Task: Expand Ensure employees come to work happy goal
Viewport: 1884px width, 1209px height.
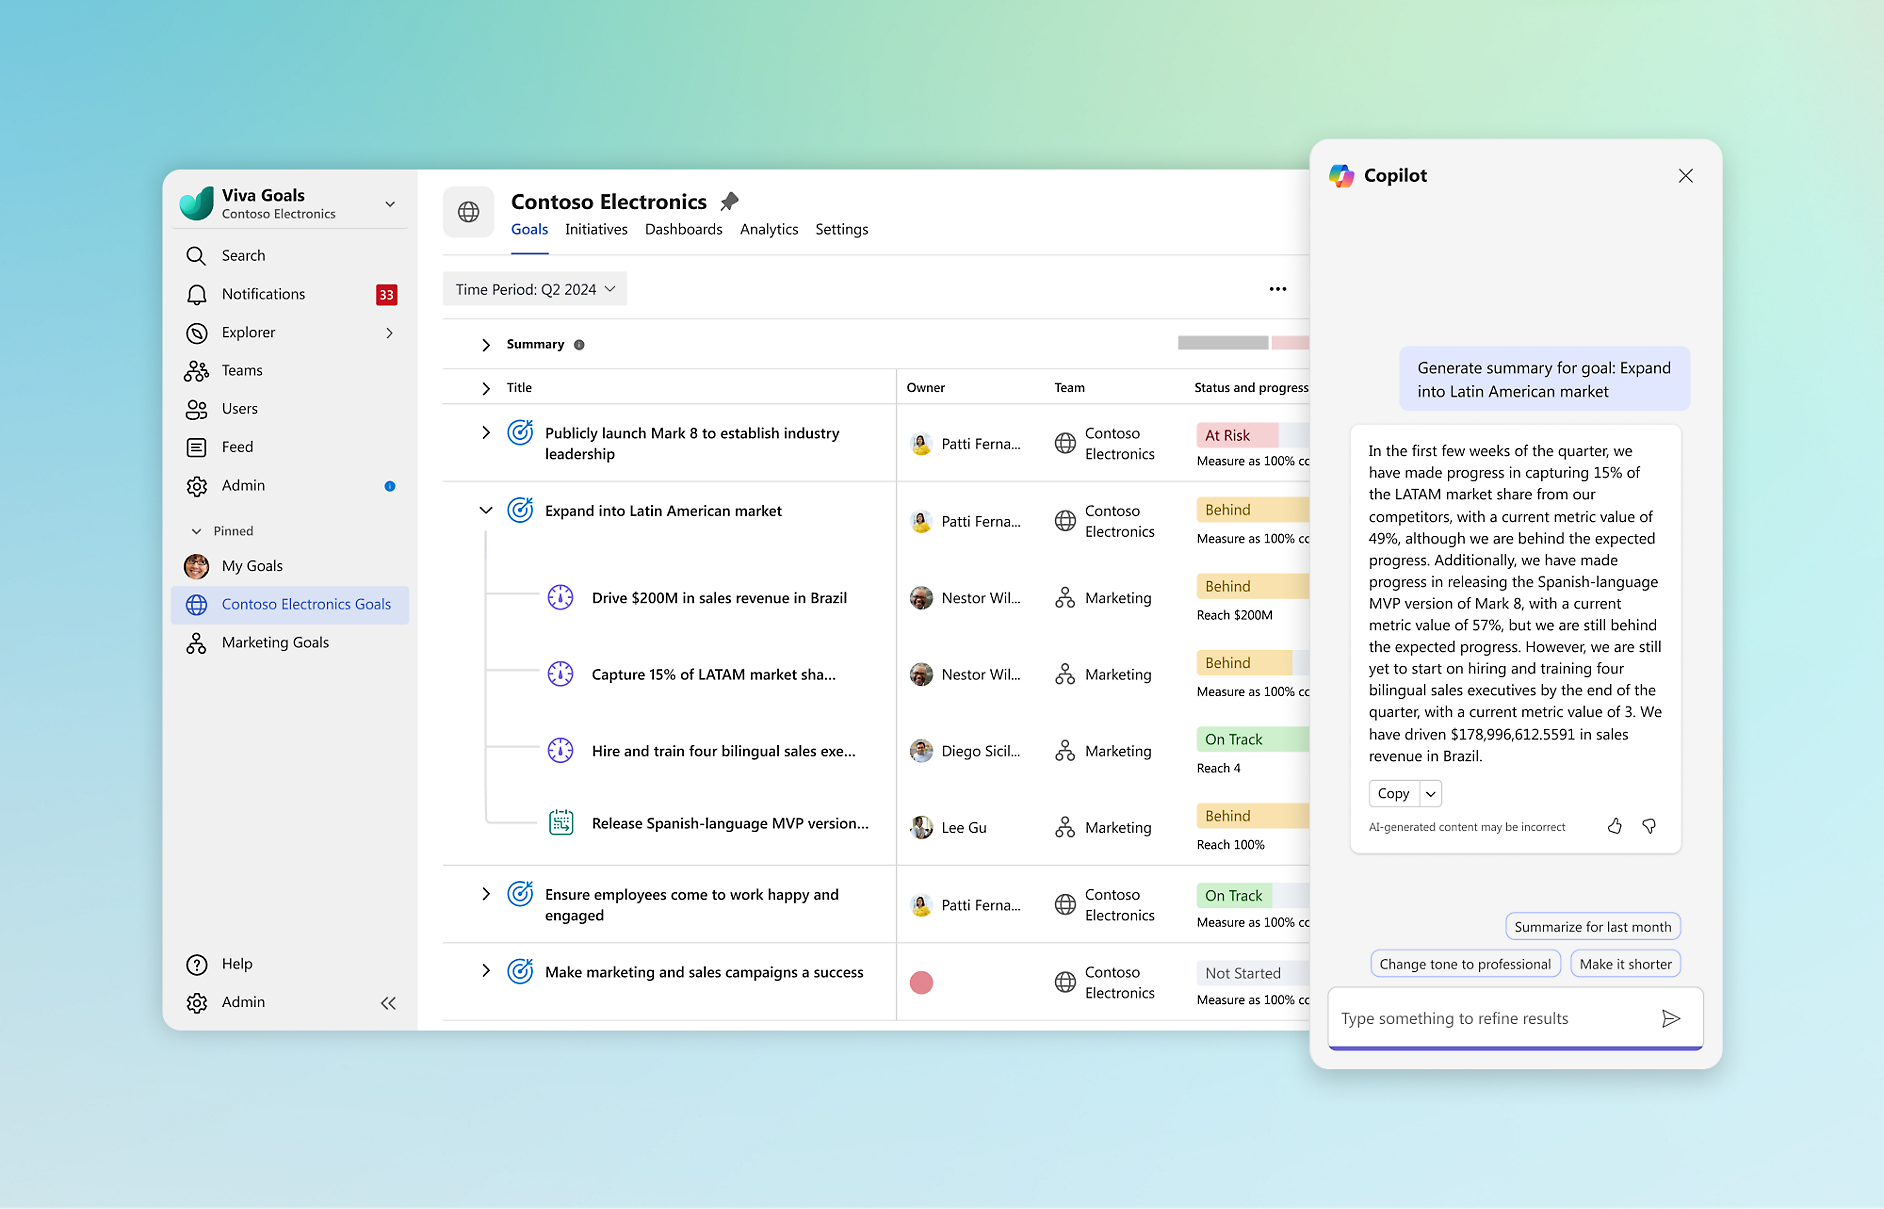Action: (x=486, y=894)
